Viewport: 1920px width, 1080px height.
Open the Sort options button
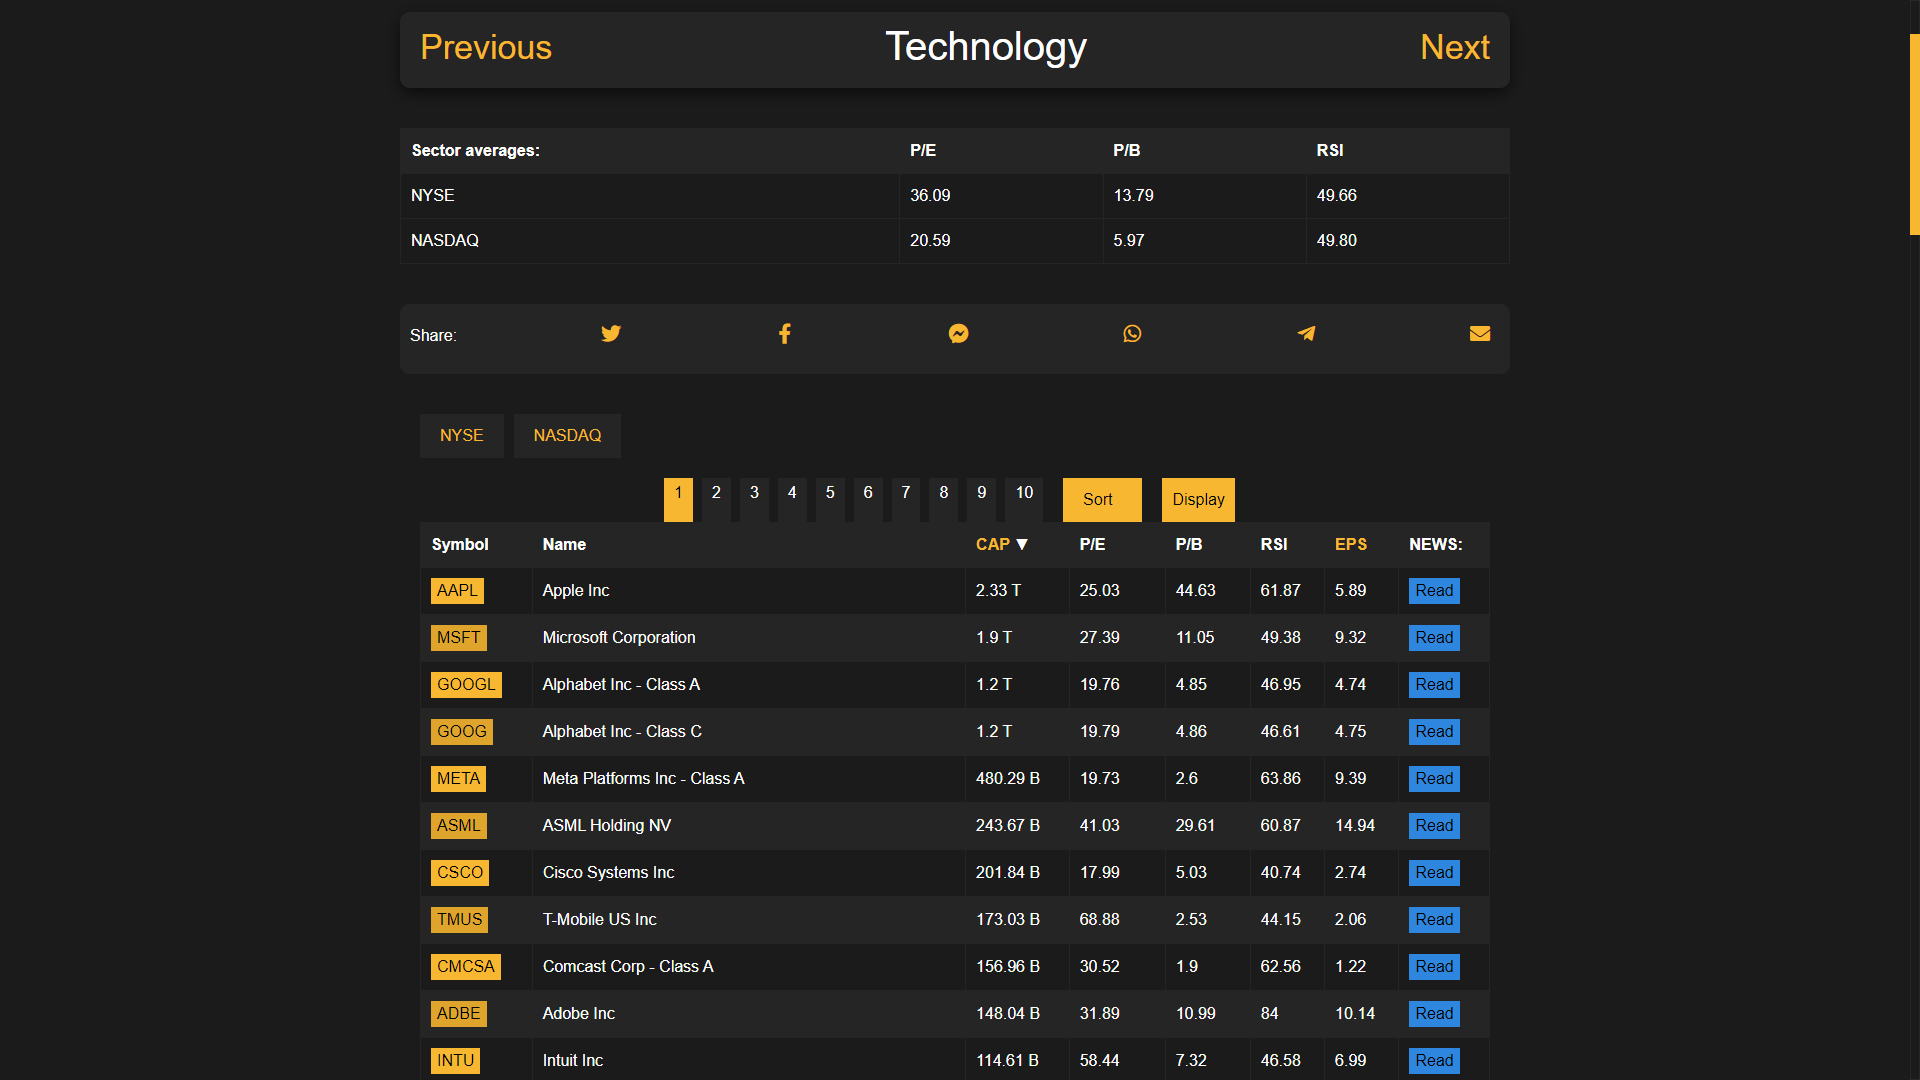coord(1101,500)
